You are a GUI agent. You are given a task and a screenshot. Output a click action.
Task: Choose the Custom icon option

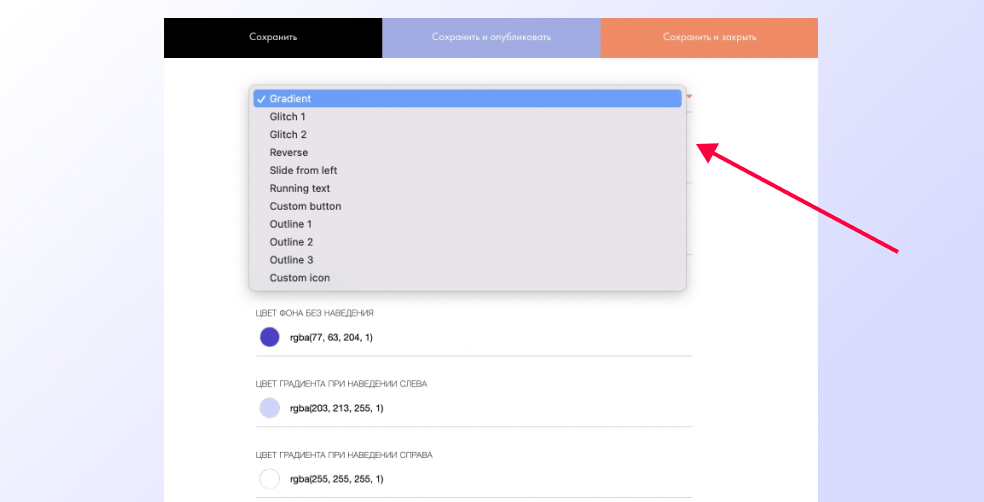coord(467,277)
